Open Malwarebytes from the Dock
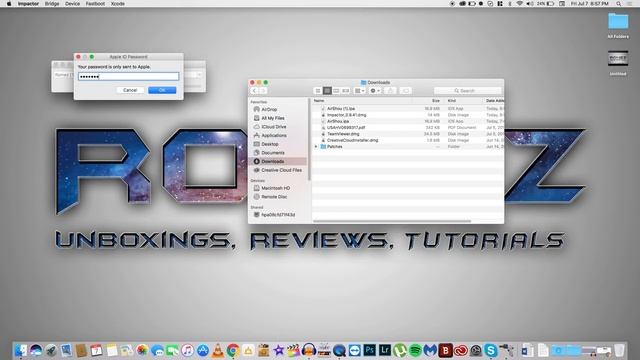Image resolution: width=640 pixels, height=360 pixels. [430, 350]
